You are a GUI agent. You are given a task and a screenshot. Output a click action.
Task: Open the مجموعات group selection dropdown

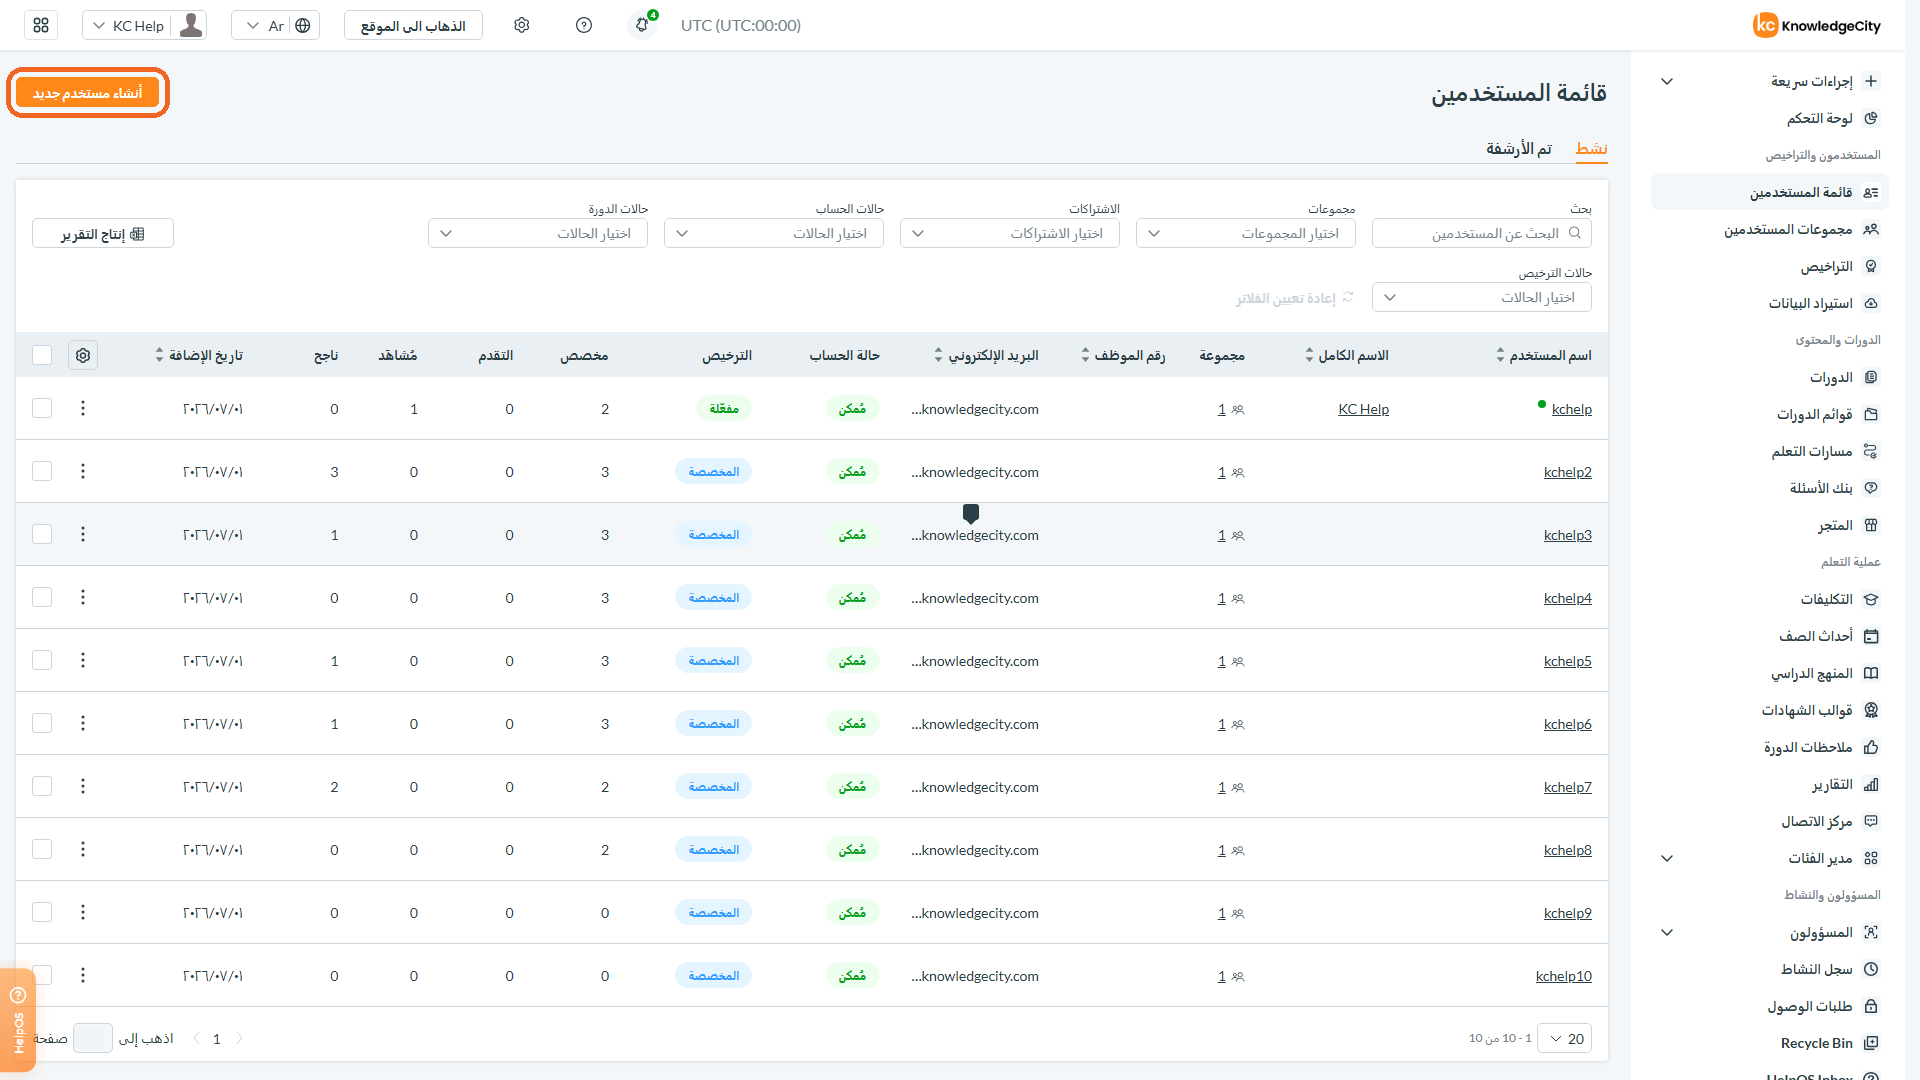tap(1246, 233)
